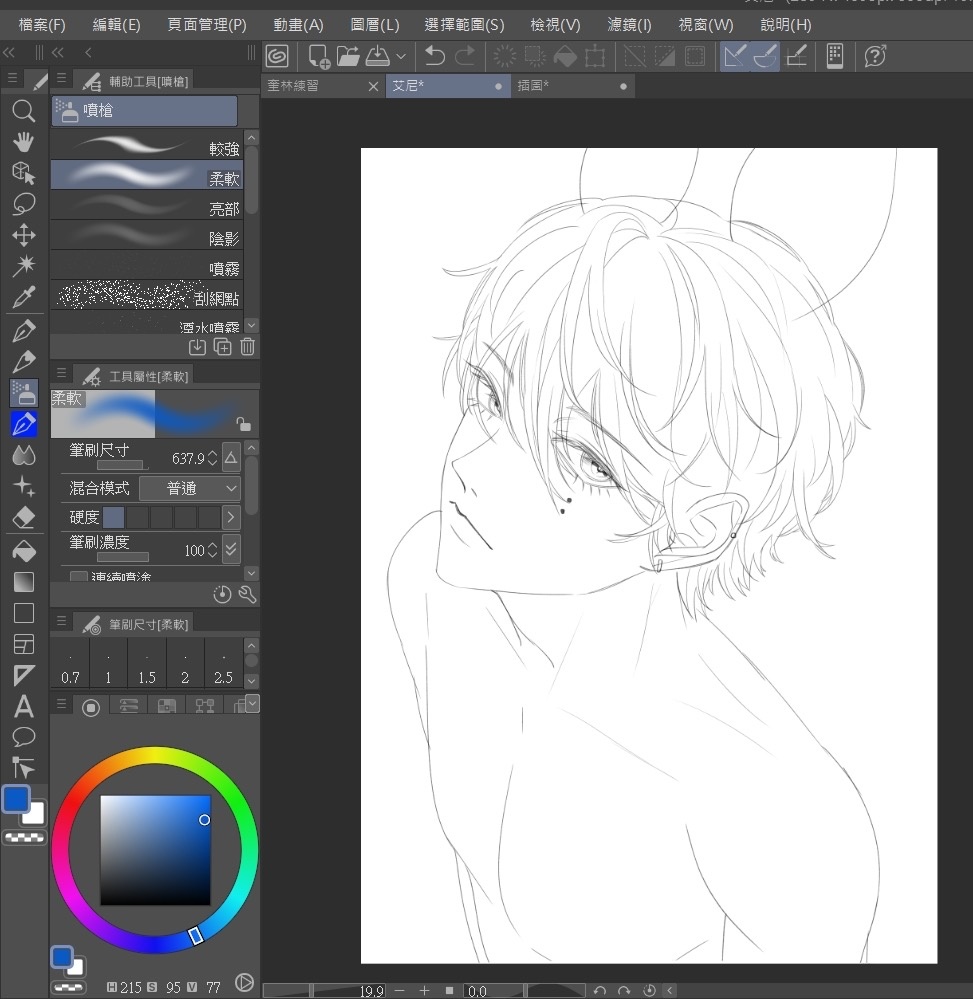Delete sub tool with trash icon
Viewport: 973px width, 999px height.
click(247, 347)
